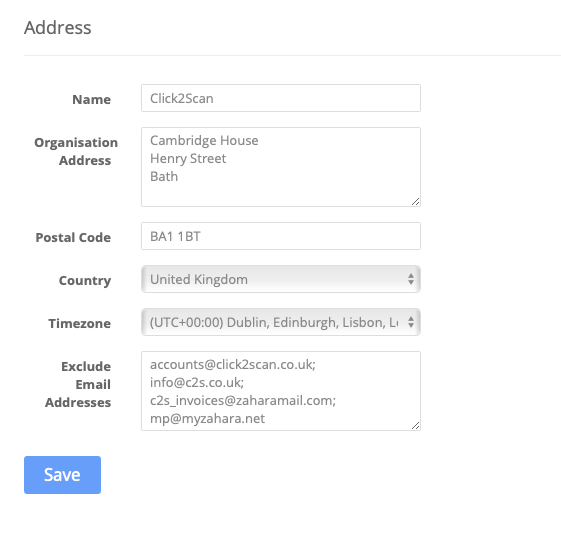Click the Address section heading

pos(58,28)
